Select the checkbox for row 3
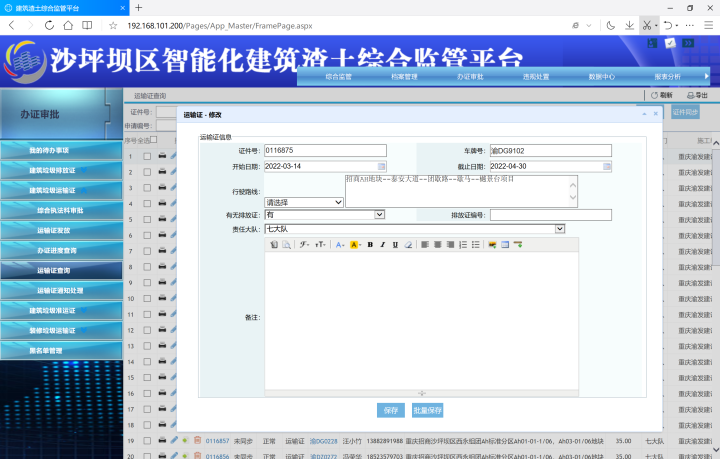This screenshot has width=720, height=459. (x=147, y=188)
